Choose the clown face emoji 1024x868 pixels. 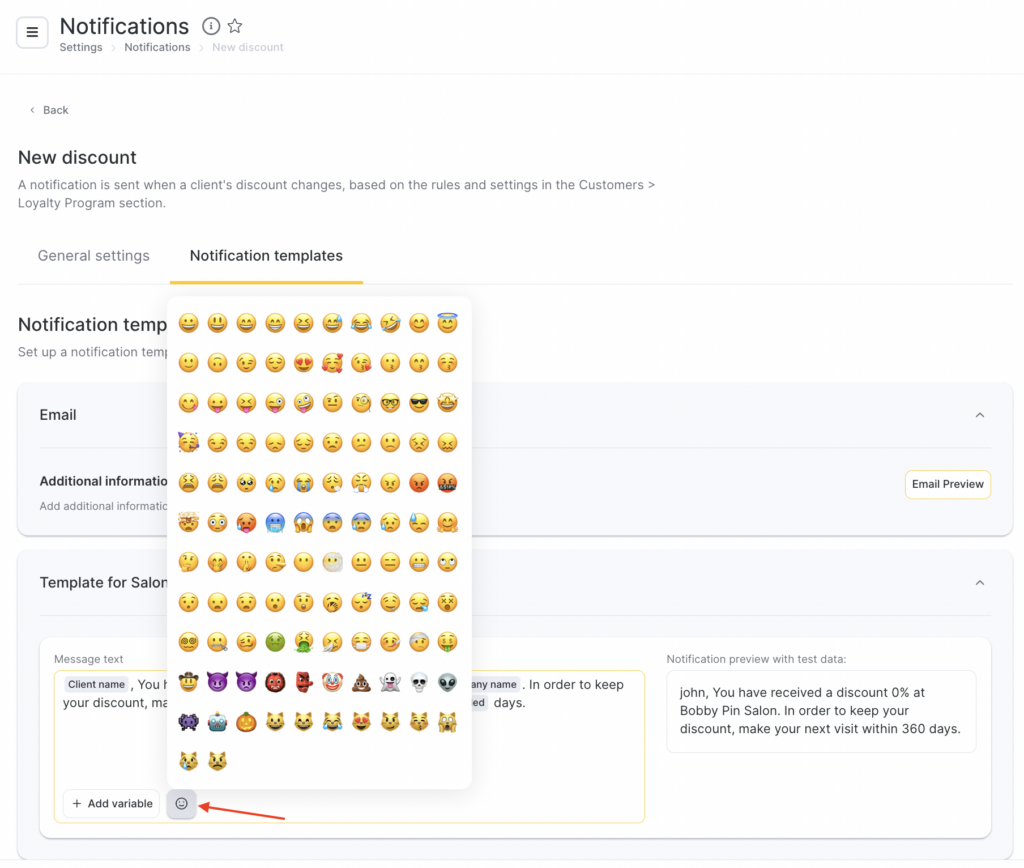(x=332, y=683)
